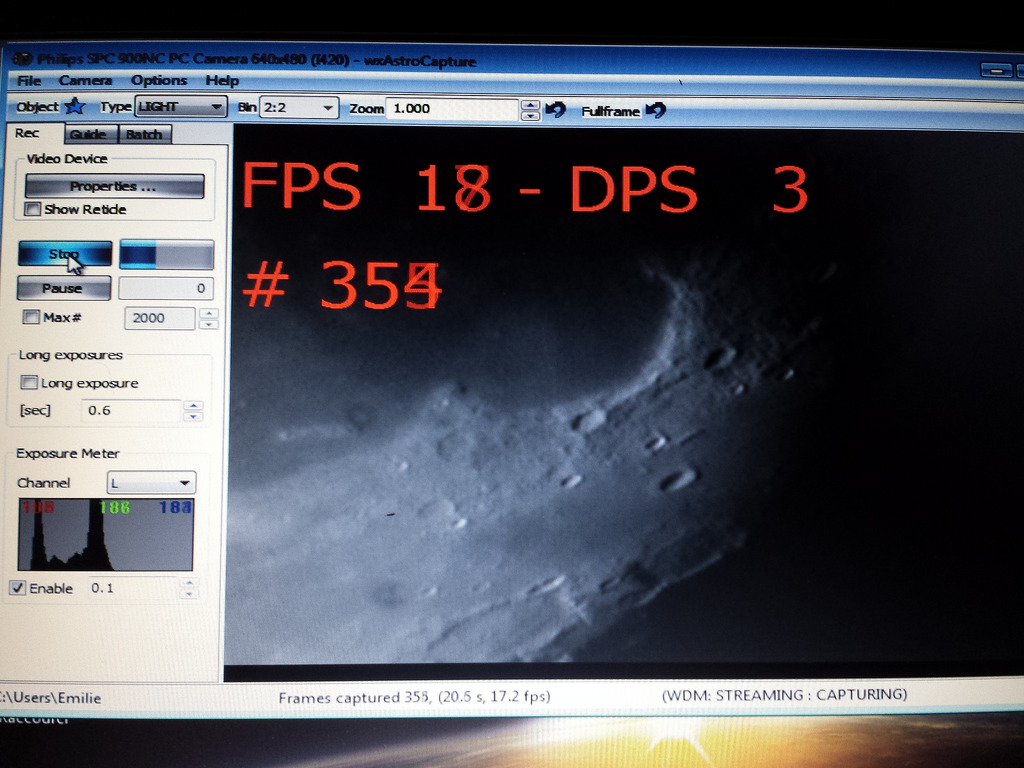Decrease the exposure meter value spinner
This screenshot has height=768, width=1024.
[x=189, y=594]
